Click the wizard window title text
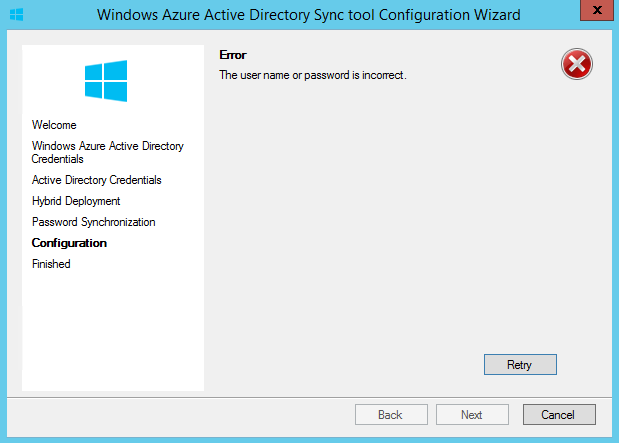This screenshot has width=619, height=443. (309, 15)
